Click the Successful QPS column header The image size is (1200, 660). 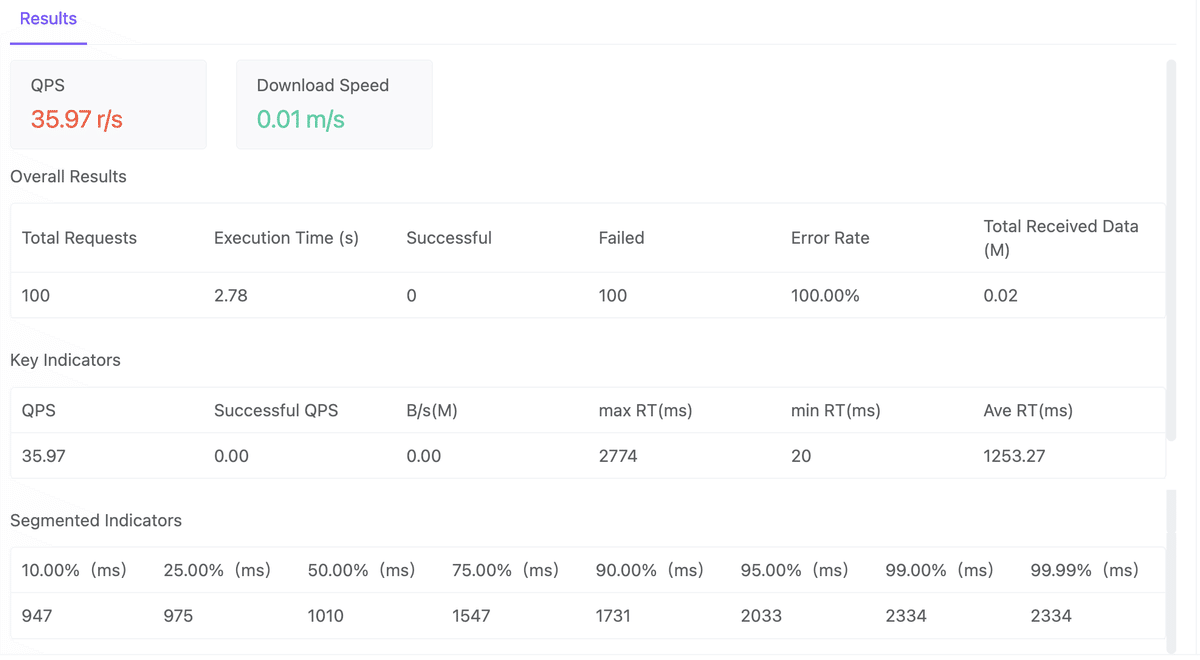276,410
